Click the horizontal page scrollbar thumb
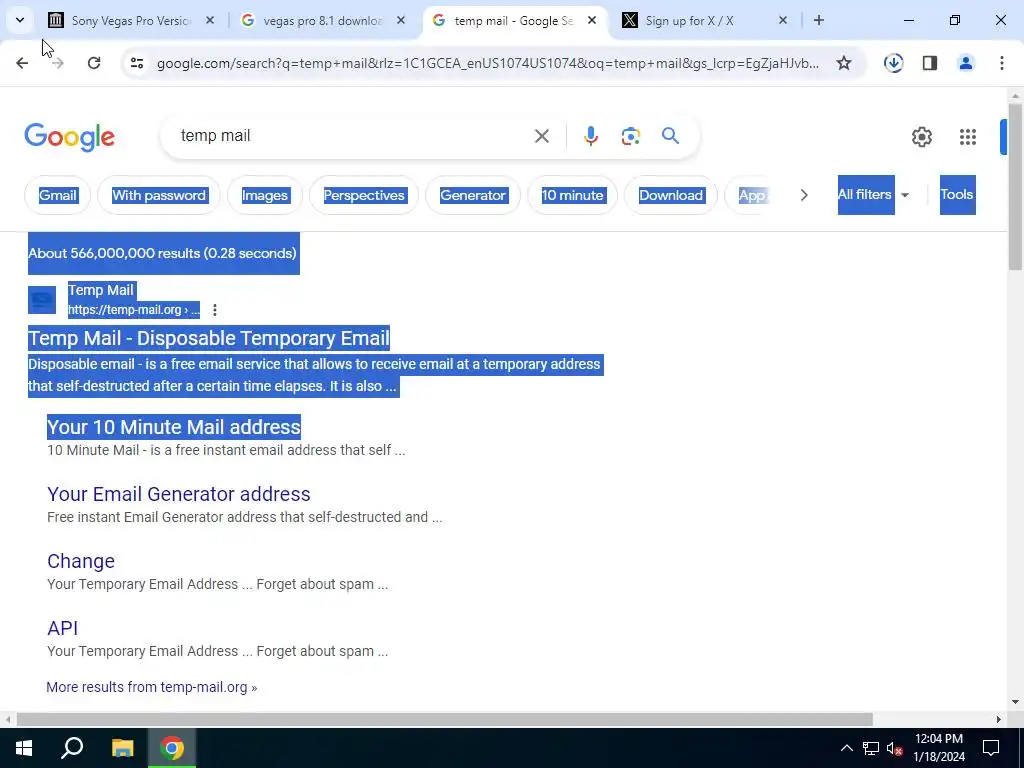The height and width of the screenshot is (768, 1024). 444,719
